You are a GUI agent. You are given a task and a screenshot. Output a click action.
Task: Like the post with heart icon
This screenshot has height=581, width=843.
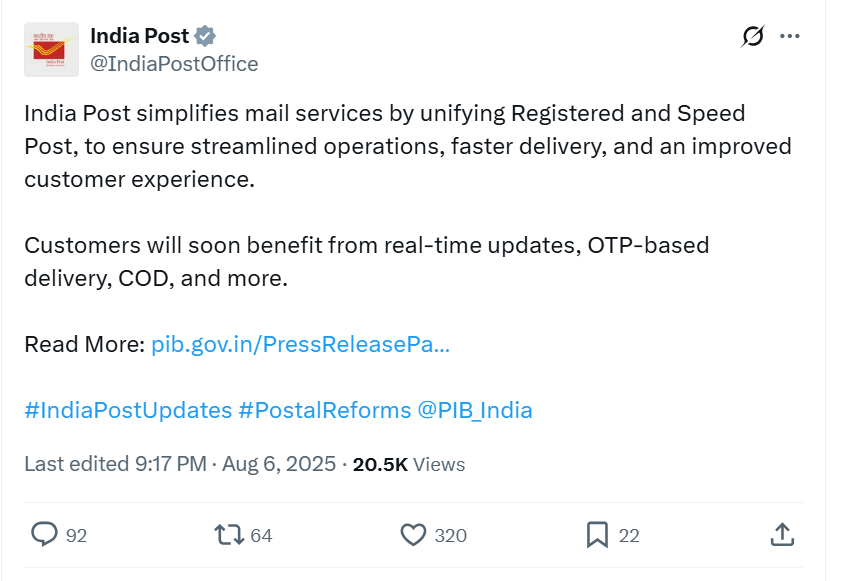pyautogui.click(x=413, y=535)
